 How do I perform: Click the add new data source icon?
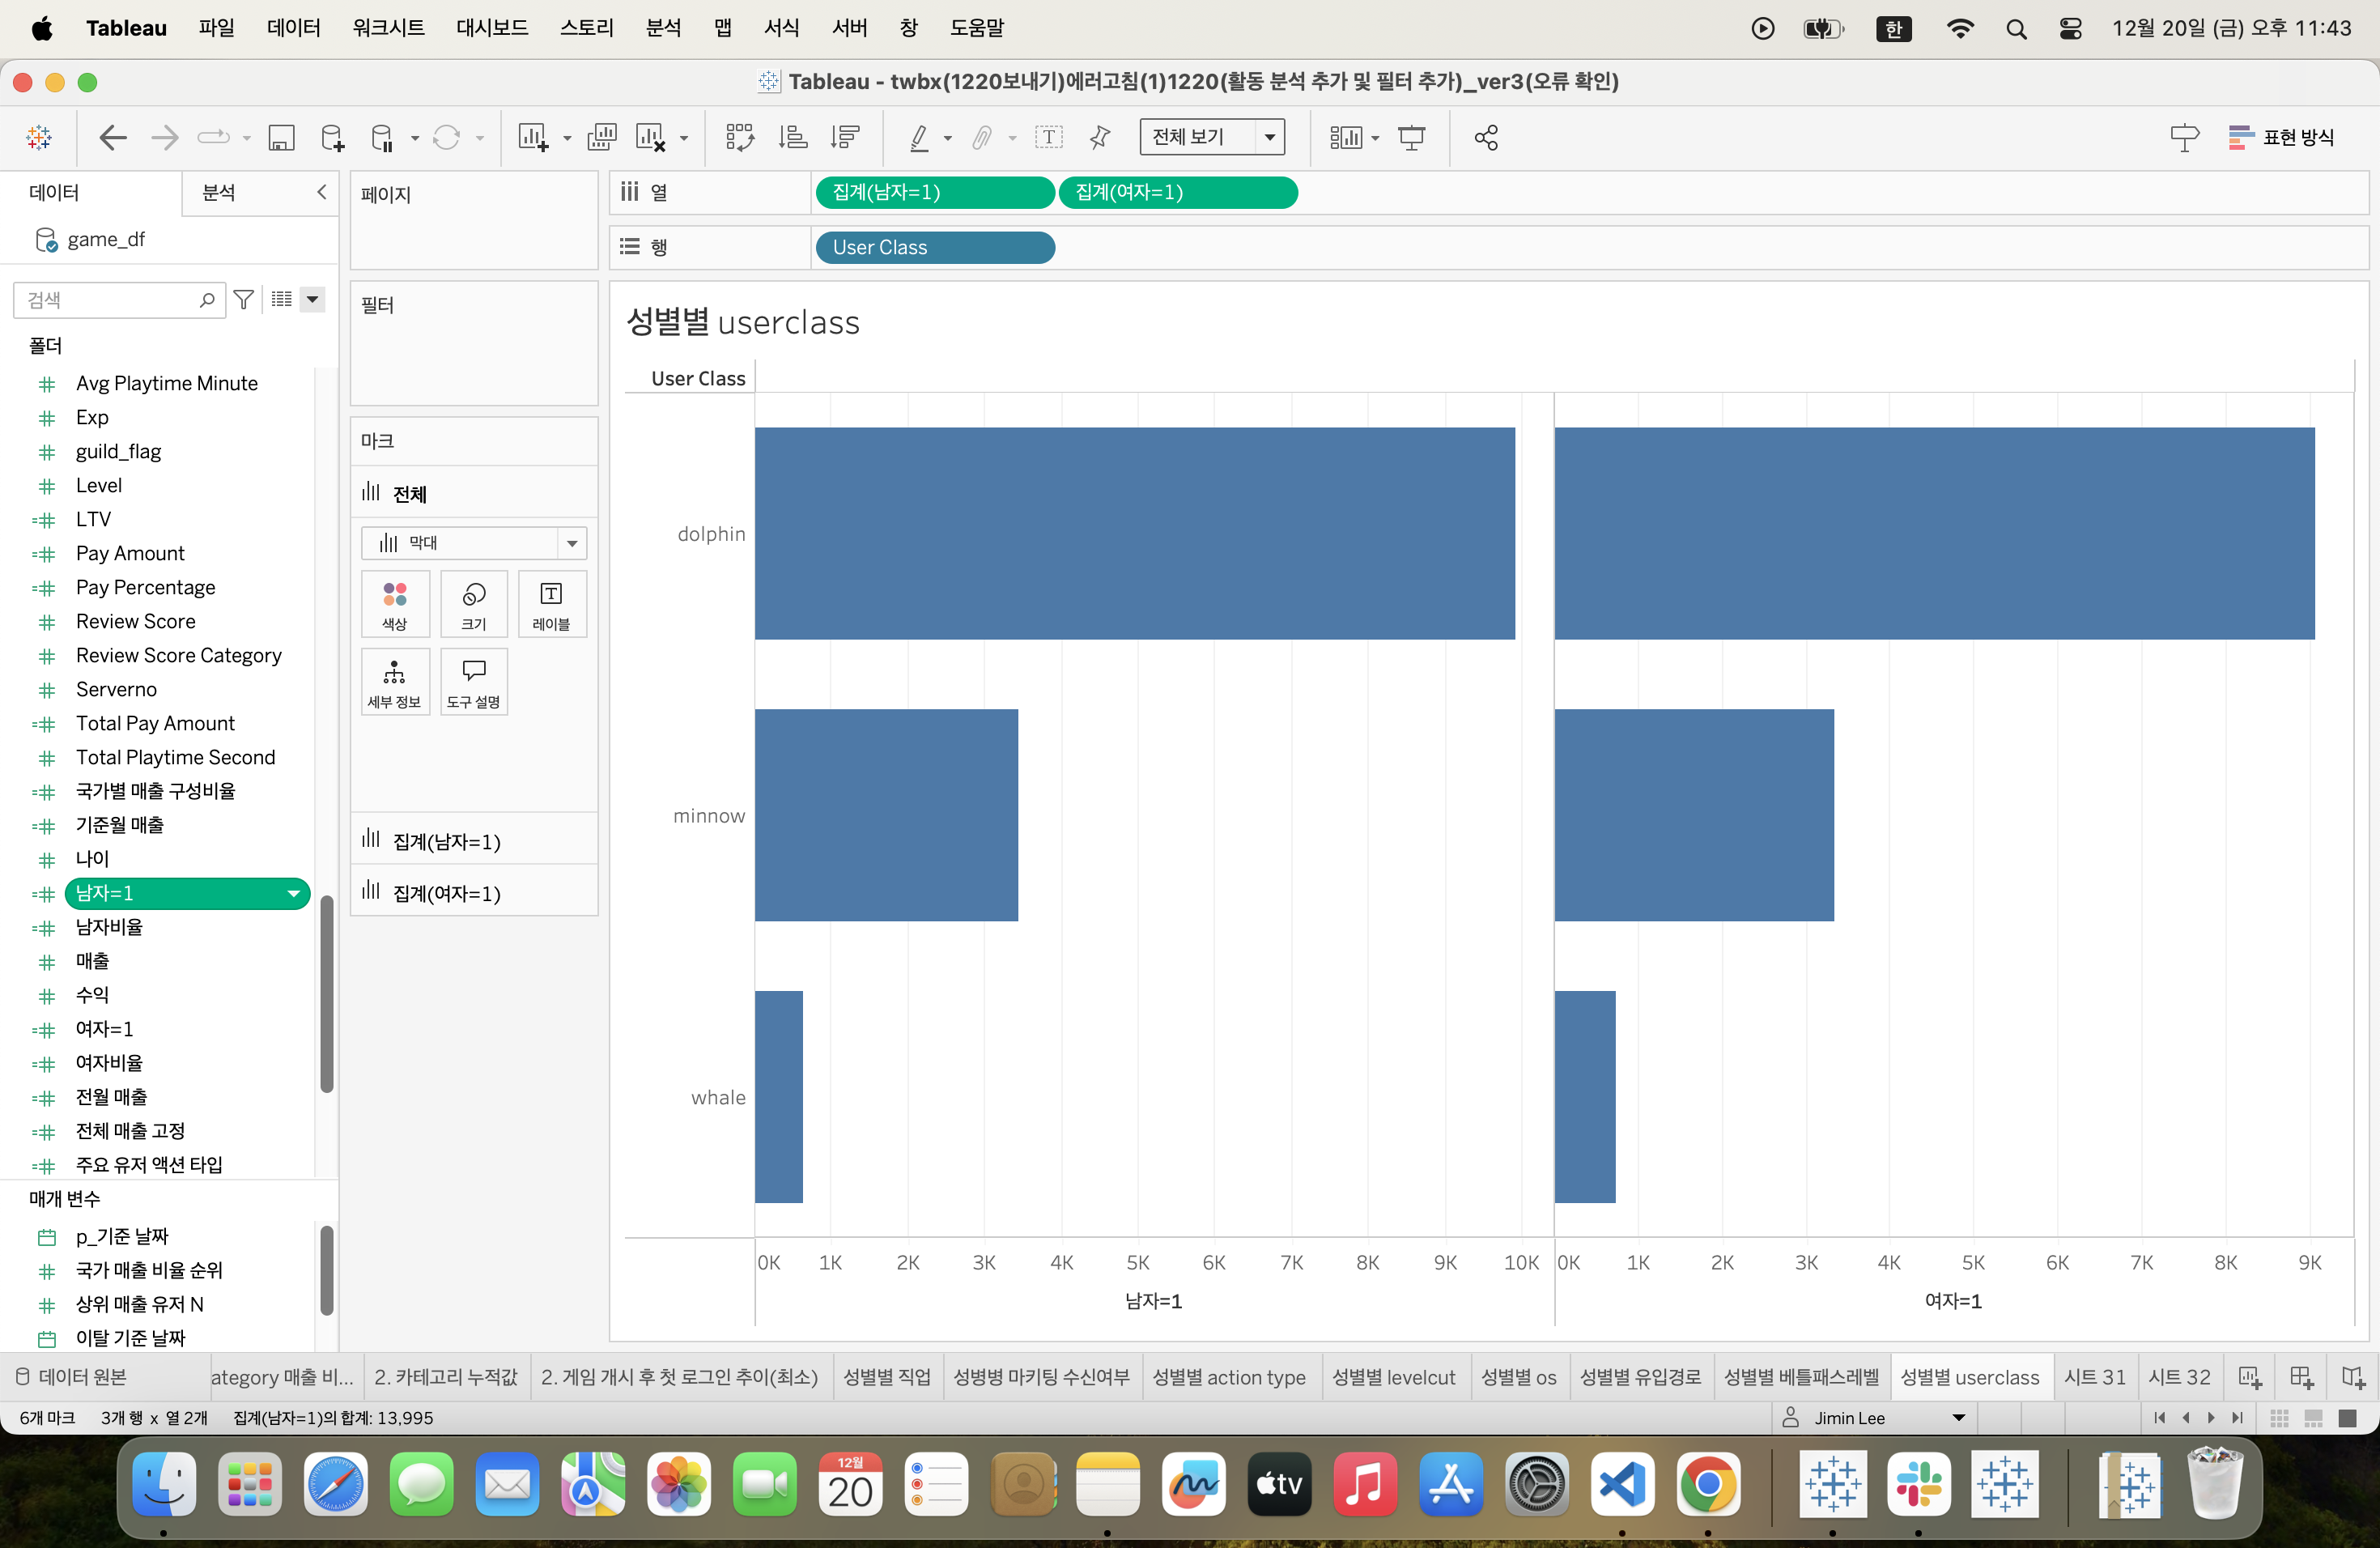332,137
